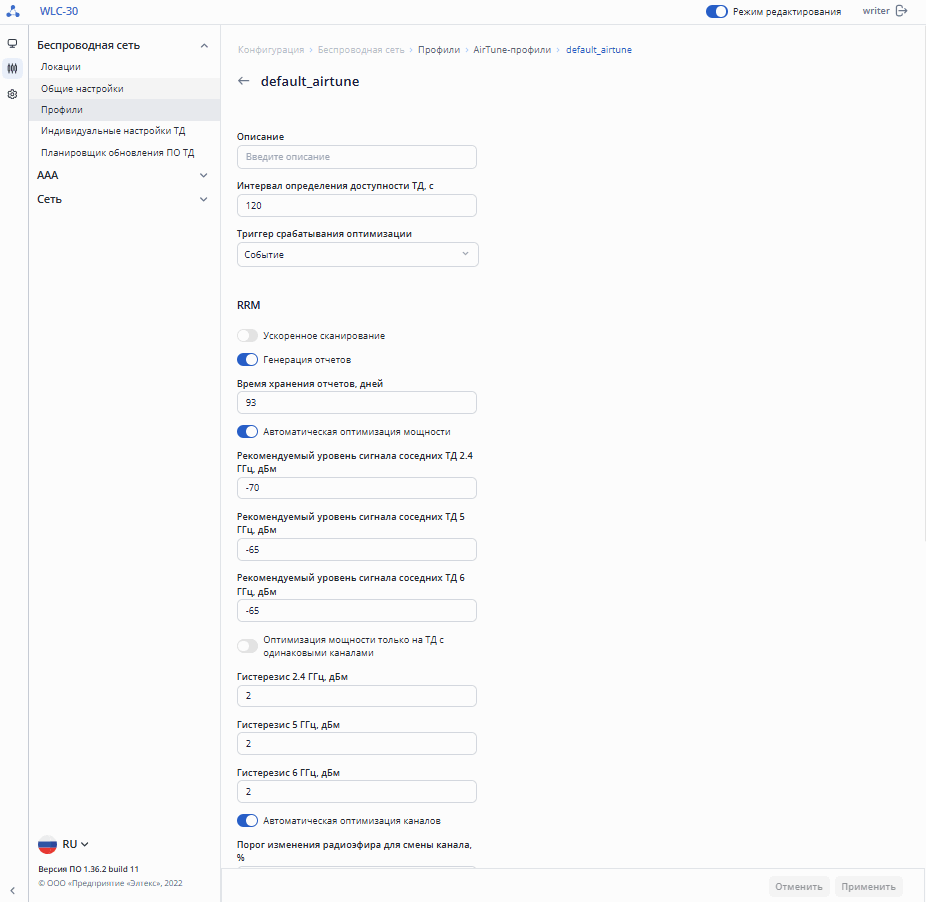
Task: Click the WLC-30 logo icon
Action: (13, 11)
